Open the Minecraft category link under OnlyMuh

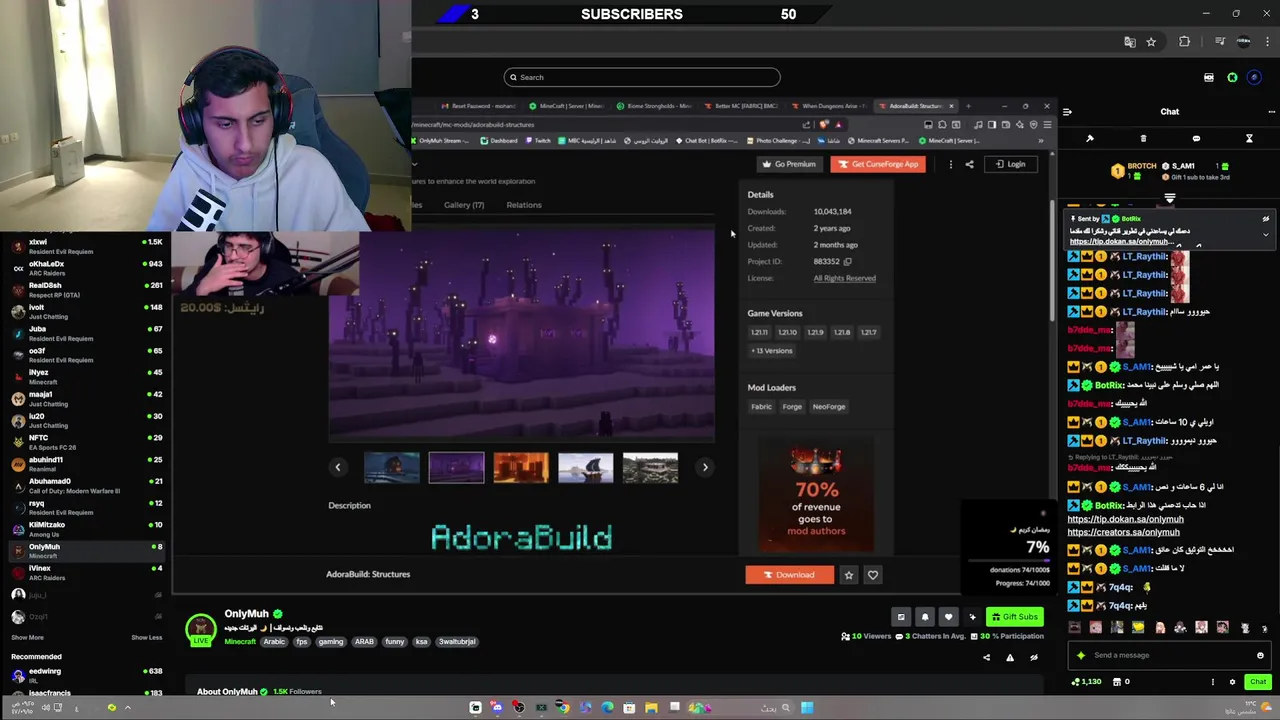[x=240, y=642]
